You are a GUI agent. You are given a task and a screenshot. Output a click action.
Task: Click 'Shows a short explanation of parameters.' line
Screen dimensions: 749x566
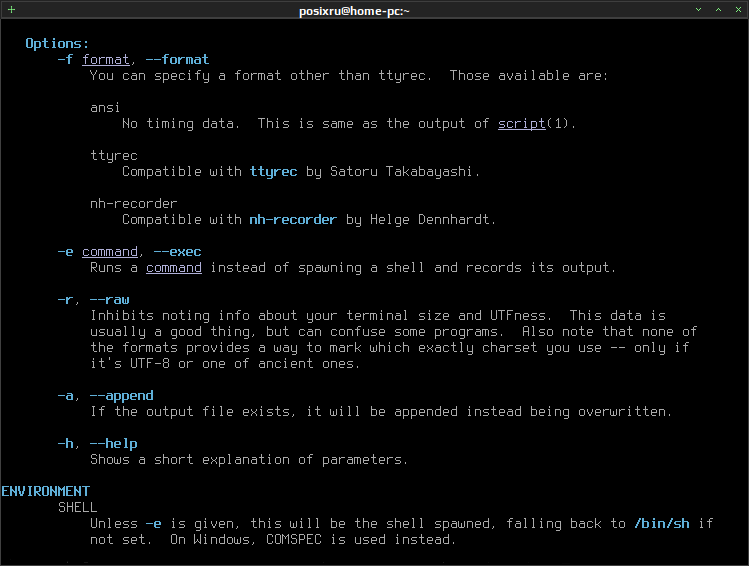(x=249, y=459)
